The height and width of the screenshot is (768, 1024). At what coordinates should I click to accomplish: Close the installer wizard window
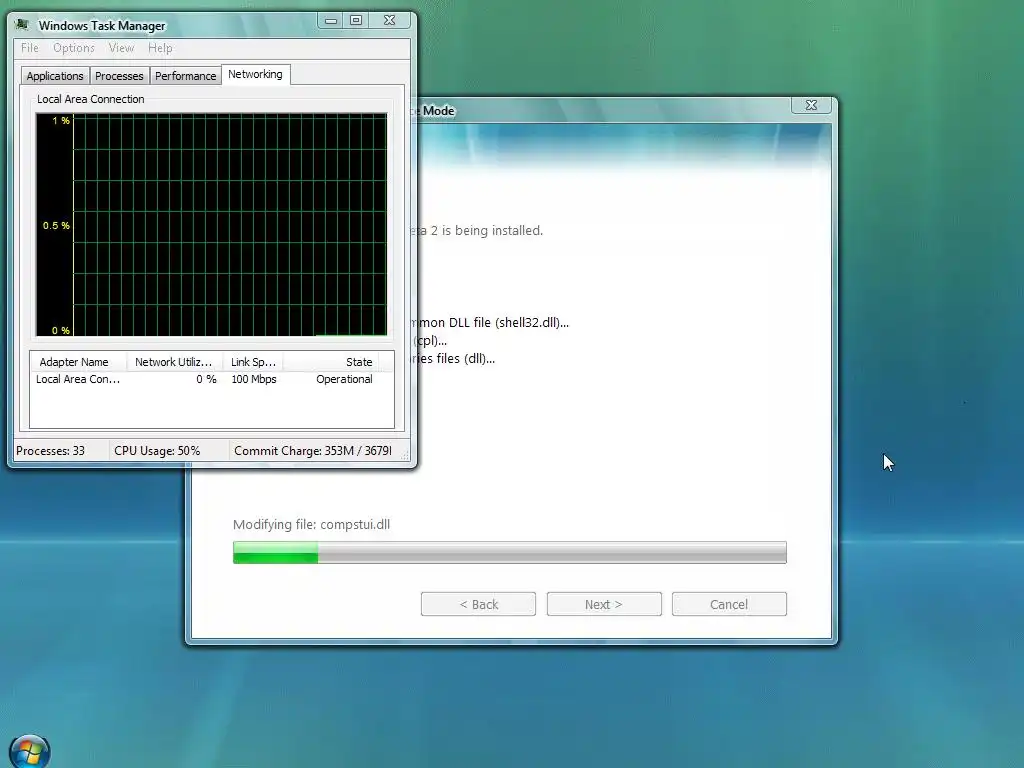click(811, 105)
